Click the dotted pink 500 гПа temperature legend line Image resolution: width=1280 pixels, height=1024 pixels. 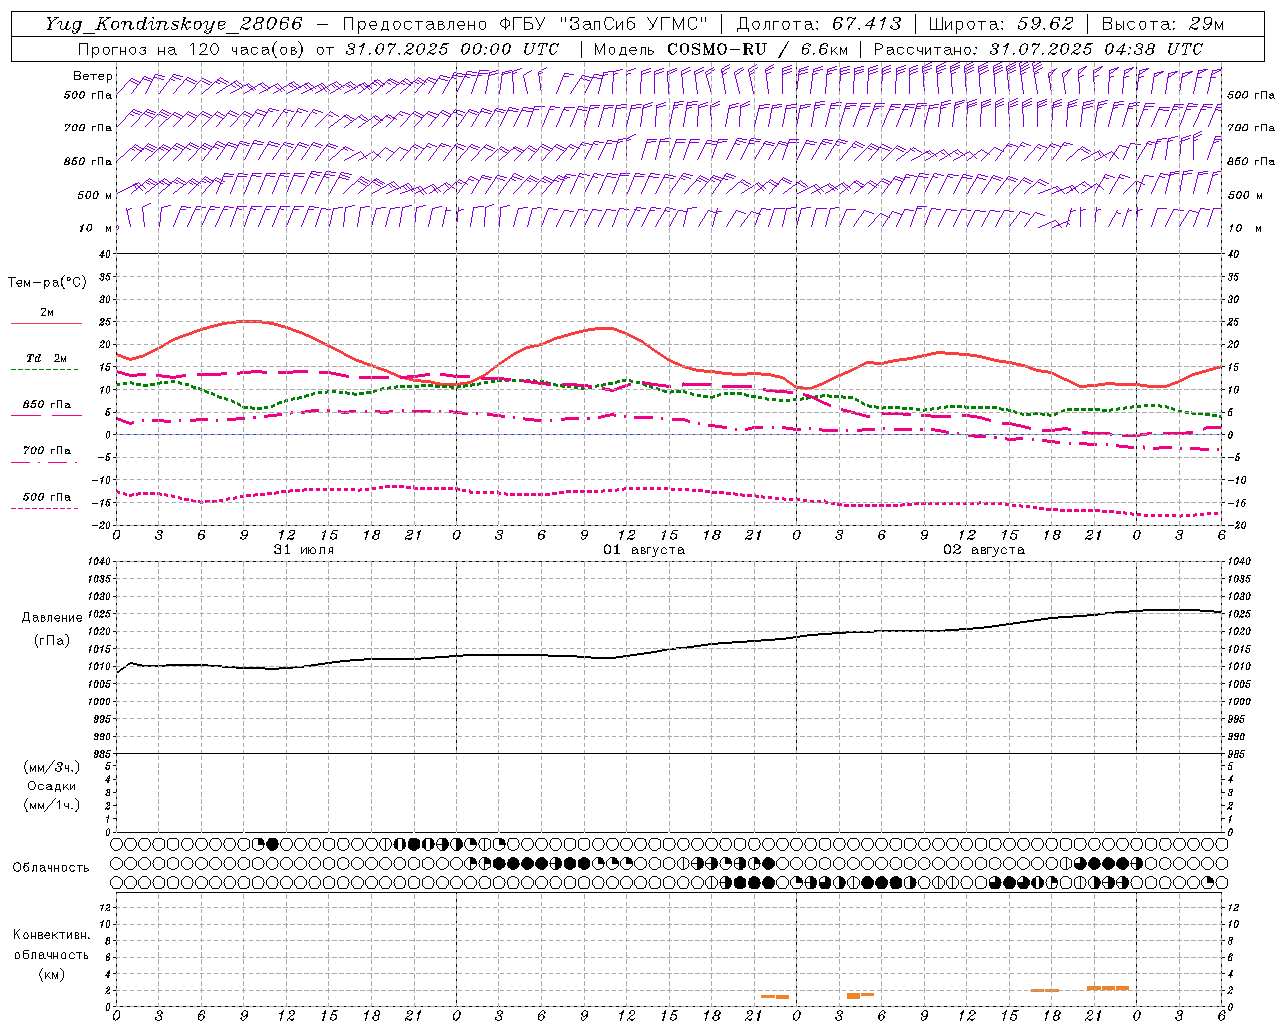click(x=45, y=509)
